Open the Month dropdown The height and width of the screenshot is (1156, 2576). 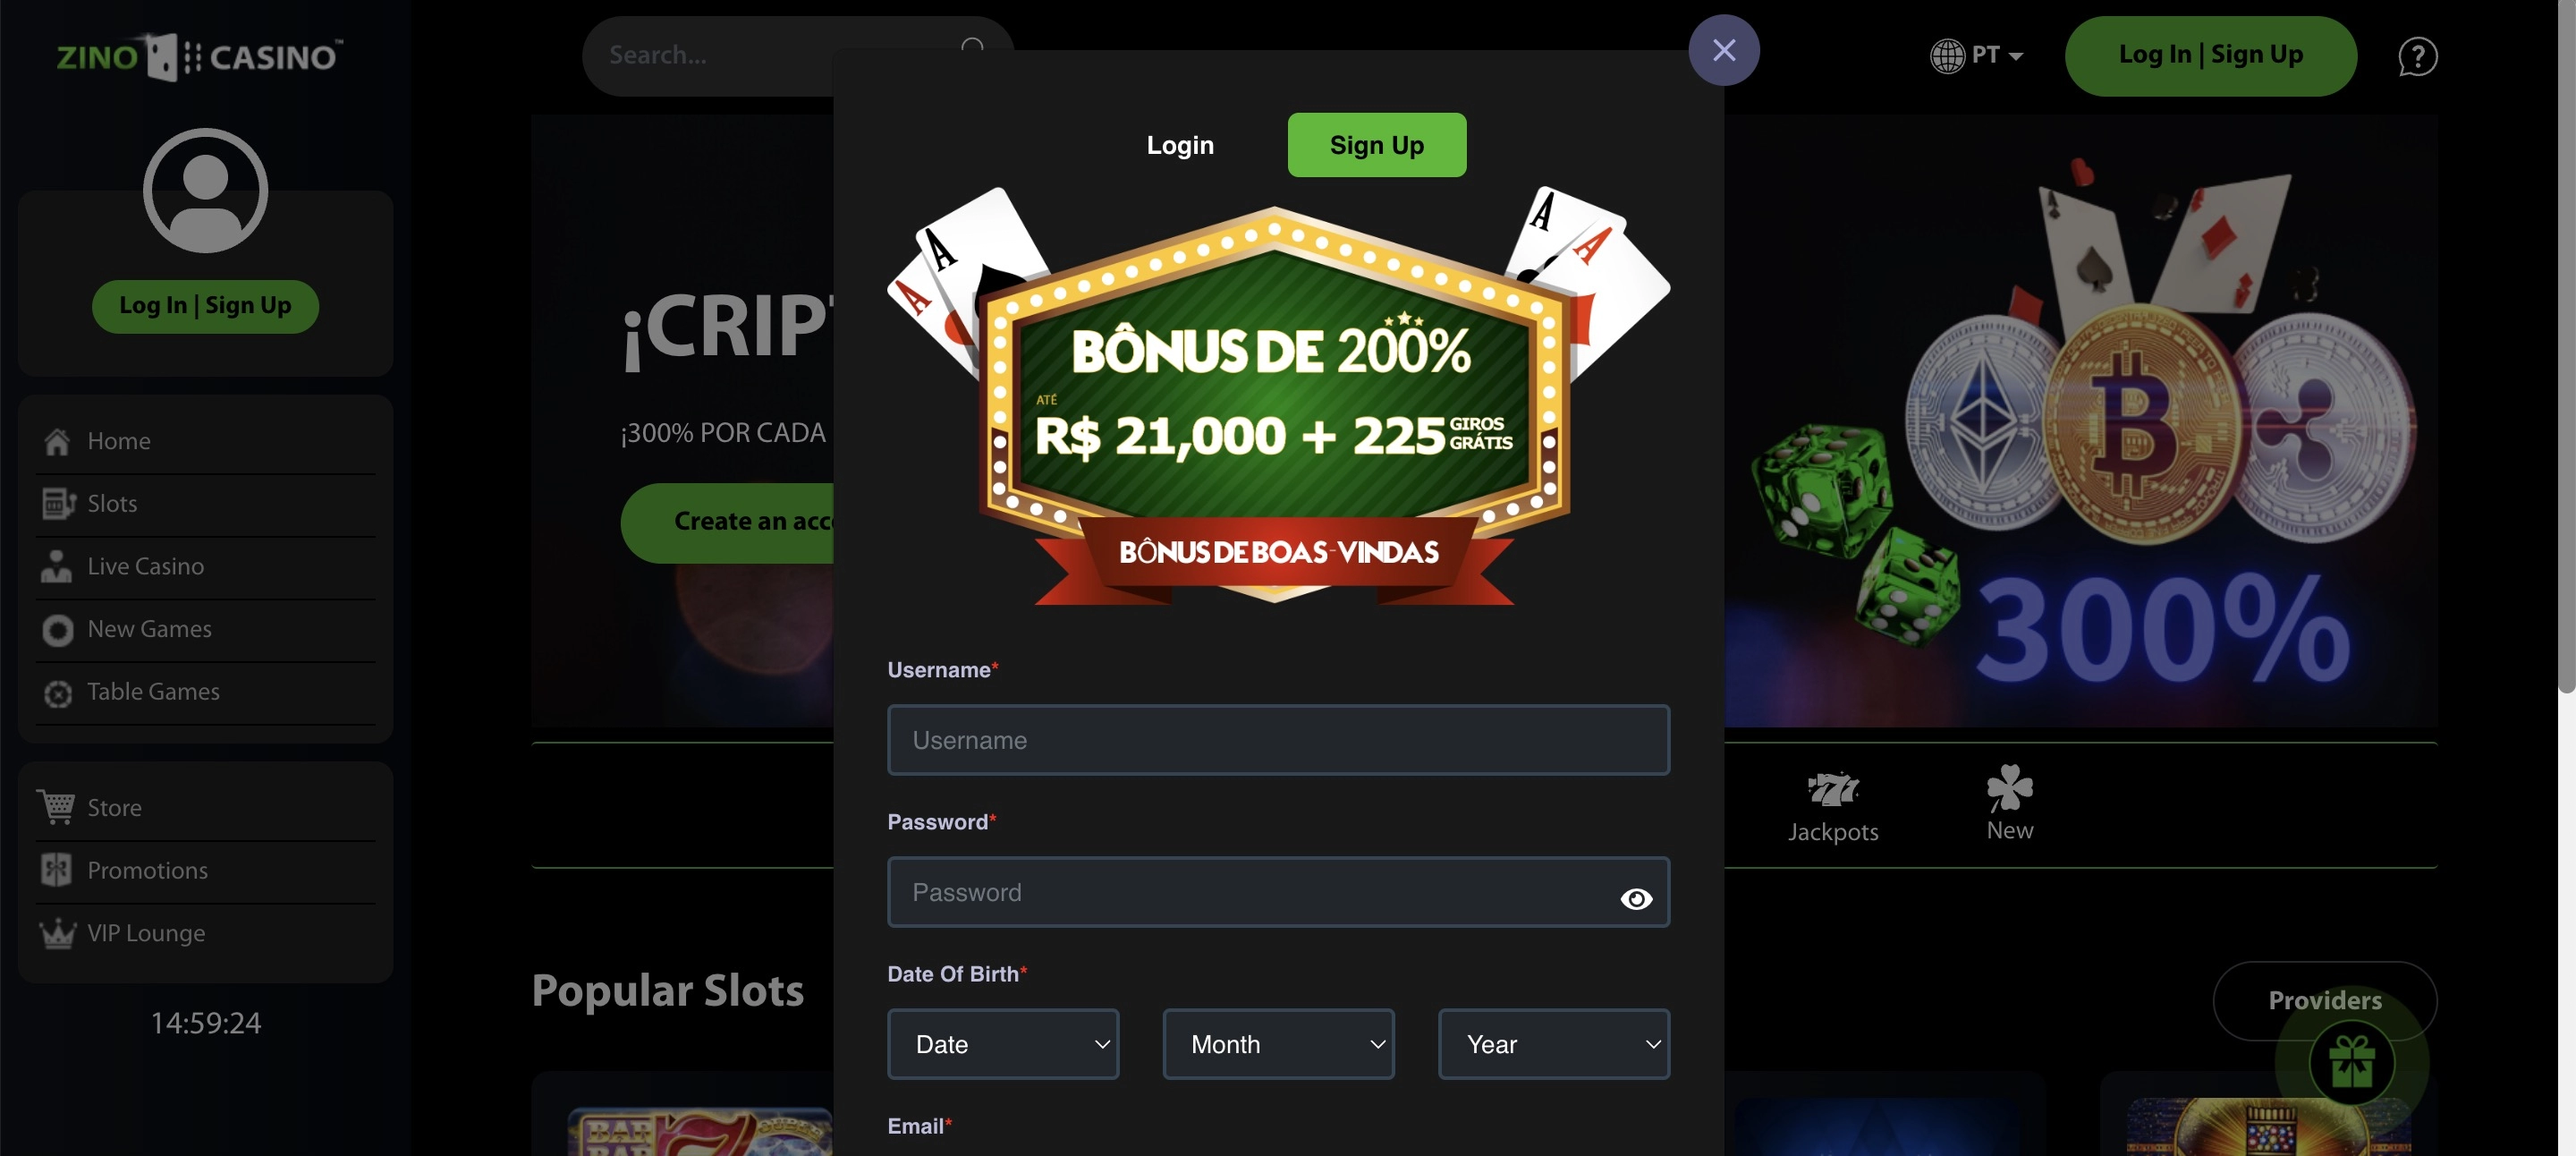point(1278,1043)
